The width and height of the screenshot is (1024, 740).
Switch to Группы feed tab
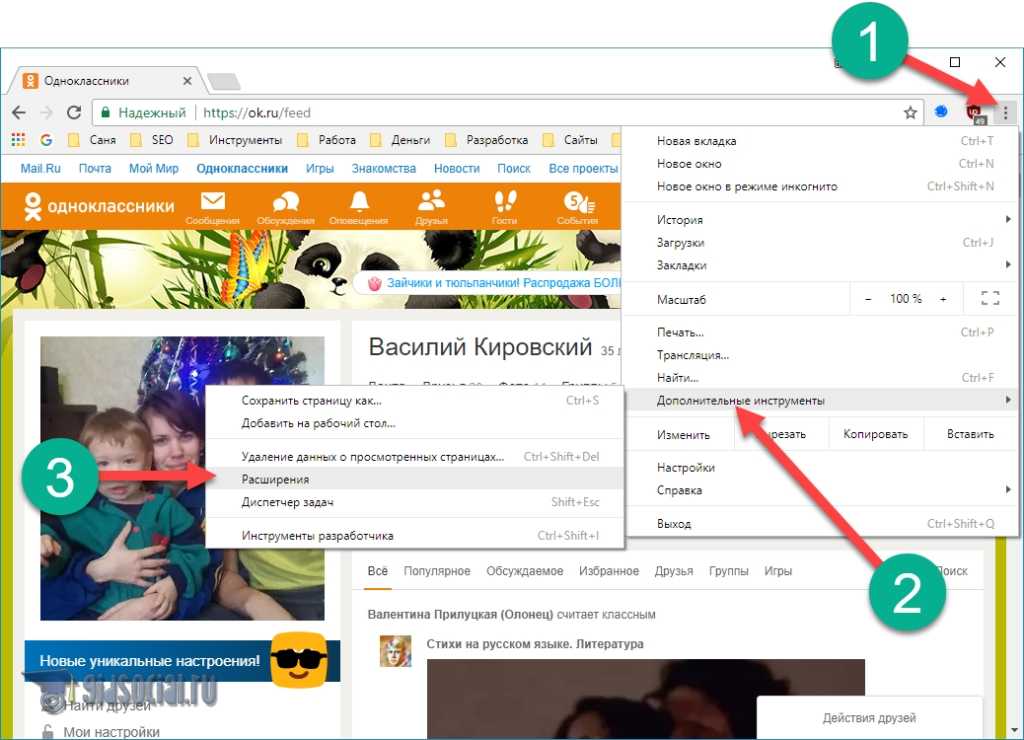tap(729, 571)
